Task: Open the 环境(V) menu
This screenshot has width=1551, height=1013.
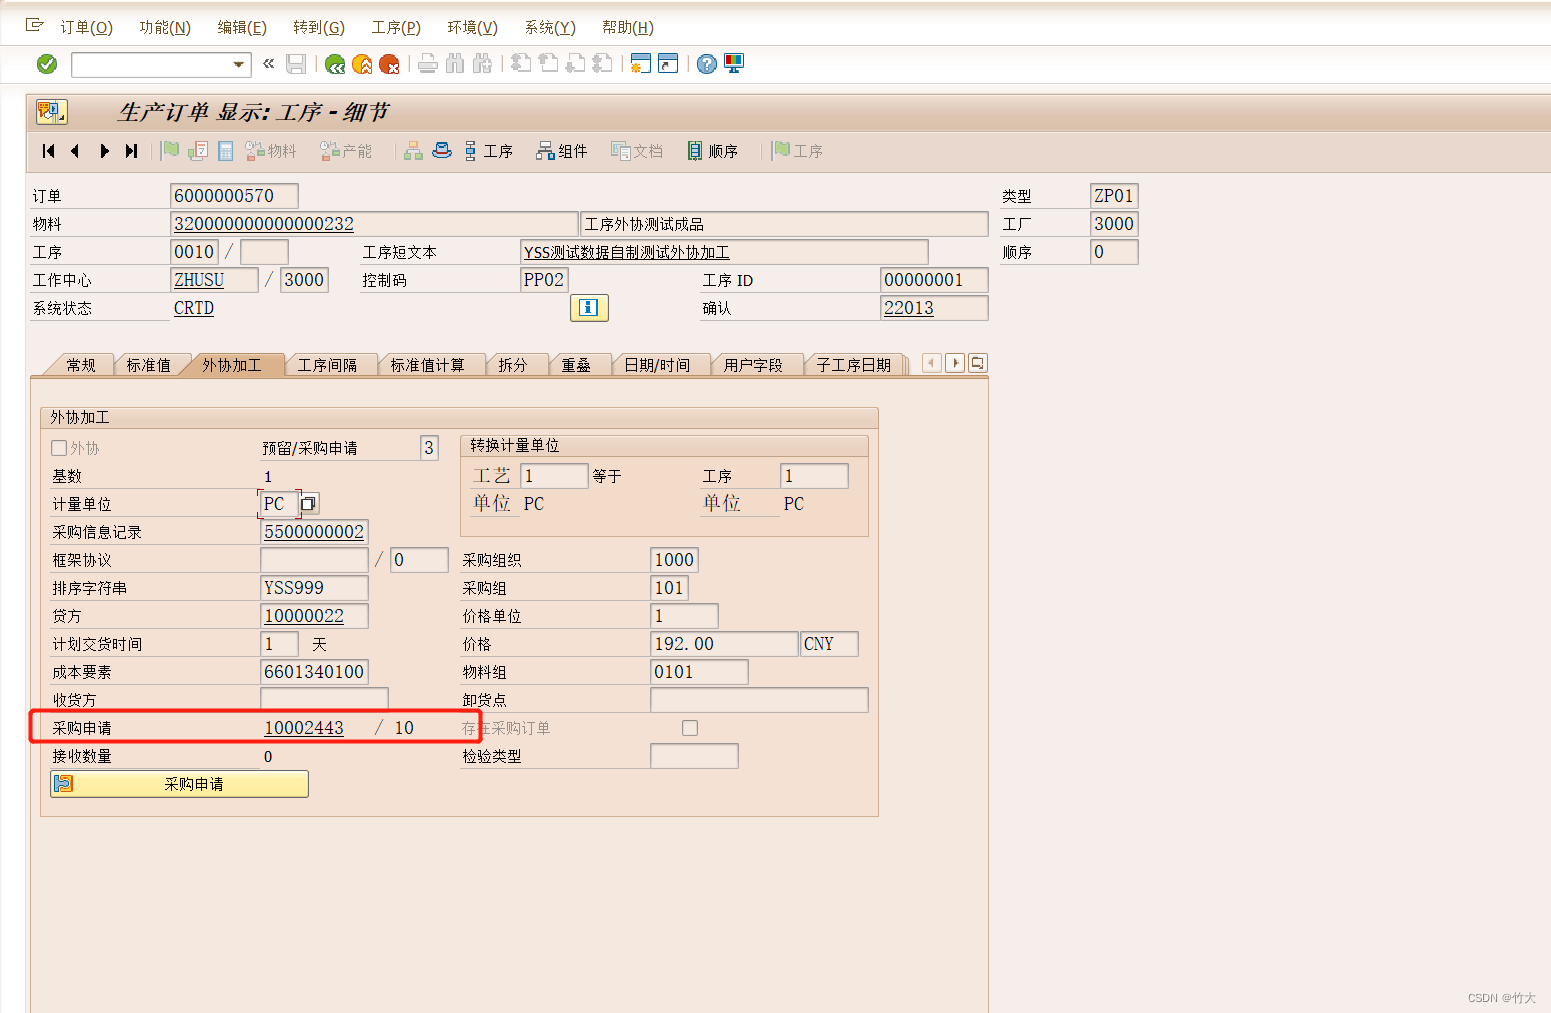Action: [x=472, y=27]
